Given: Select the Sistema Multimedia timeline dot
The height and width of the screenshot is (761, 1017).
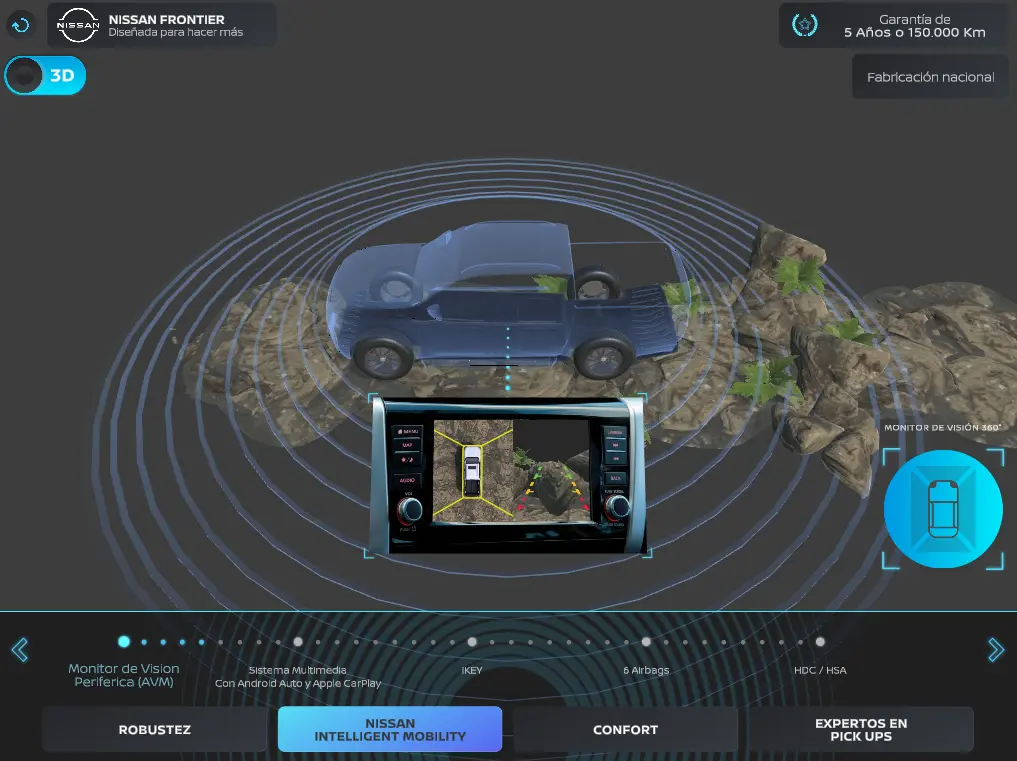Looking at the screenshot, I should click(298, 642).
